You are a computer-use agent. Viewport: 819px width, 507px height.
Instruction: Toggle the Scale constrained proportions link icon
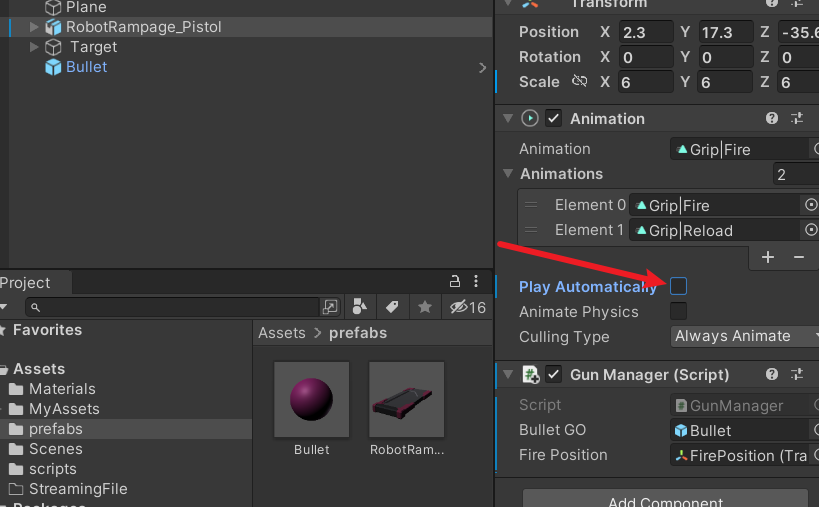(x=579, y=82)
